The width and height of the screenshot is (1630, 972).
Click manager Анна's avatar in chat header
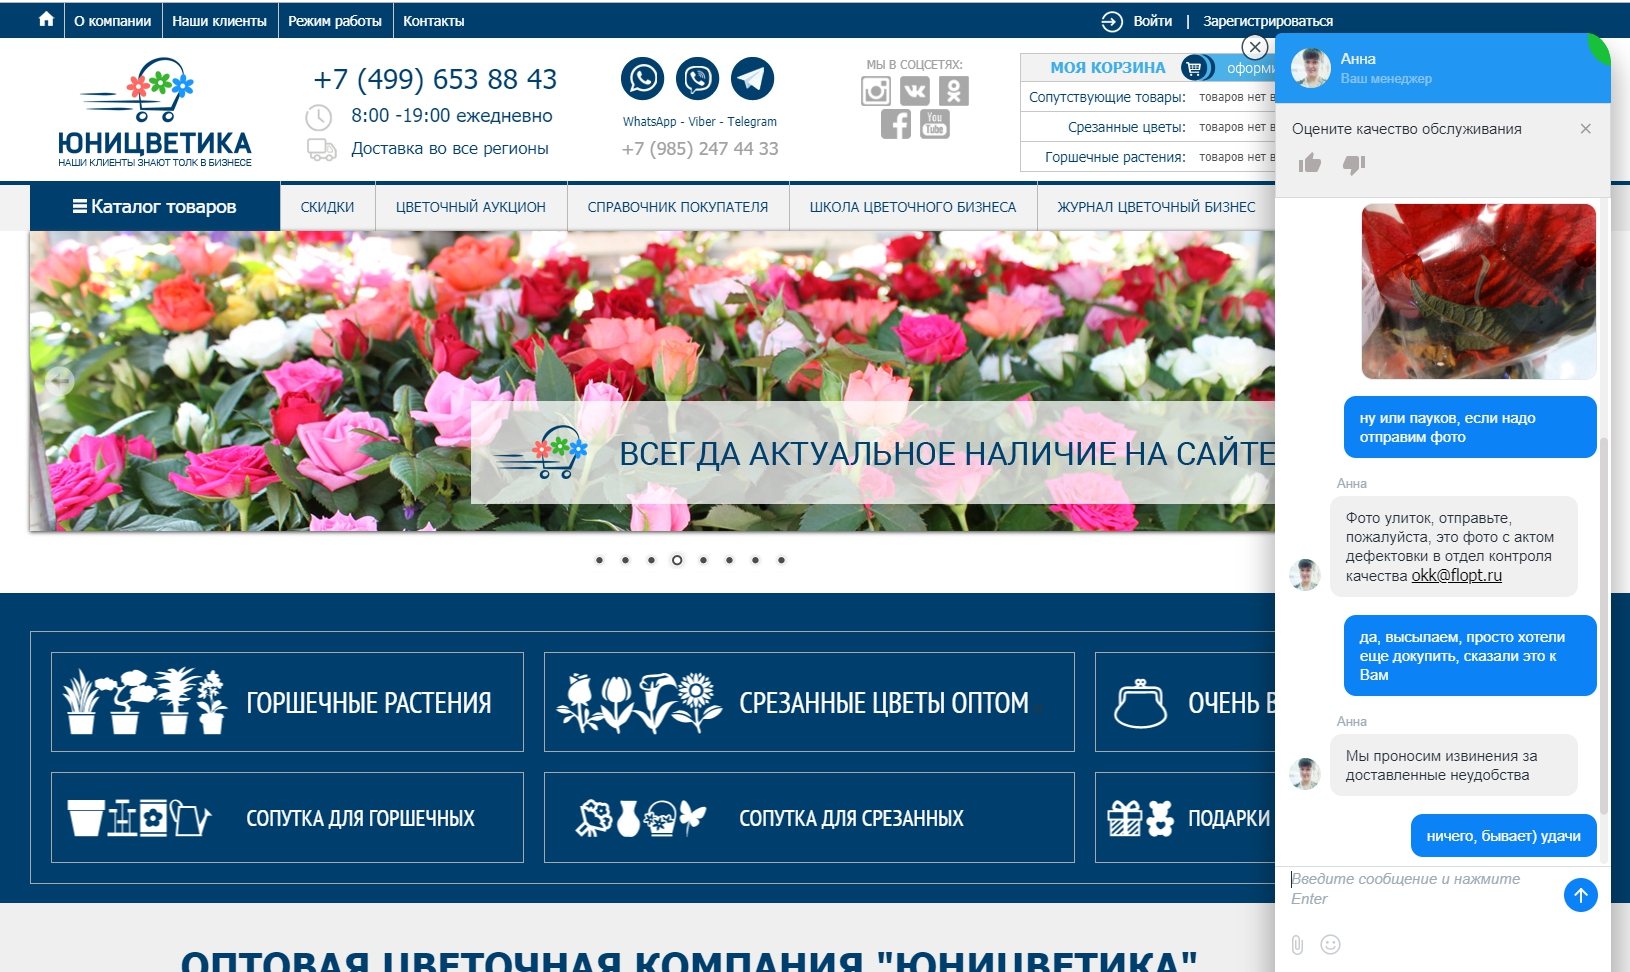(1310, 68)
